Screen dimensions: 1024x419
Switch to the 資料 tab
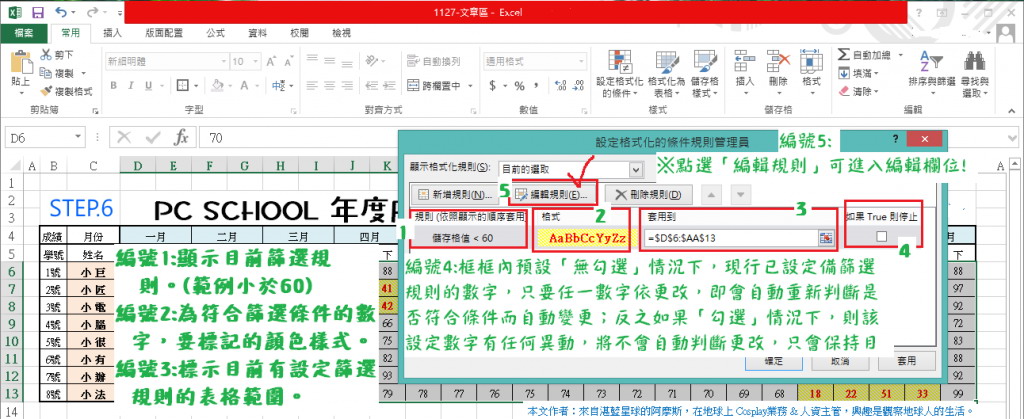(x=258, y=33)
